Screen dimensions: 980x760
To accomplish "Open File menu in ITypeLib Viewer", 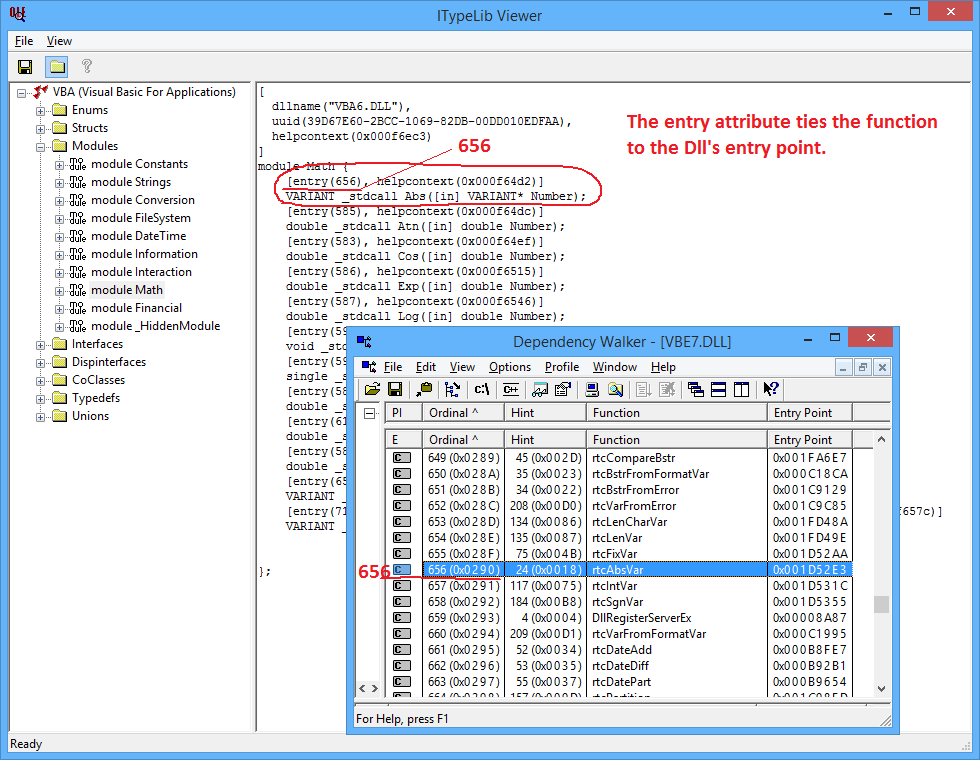I will pyautogui.click(x=24, y=41).
